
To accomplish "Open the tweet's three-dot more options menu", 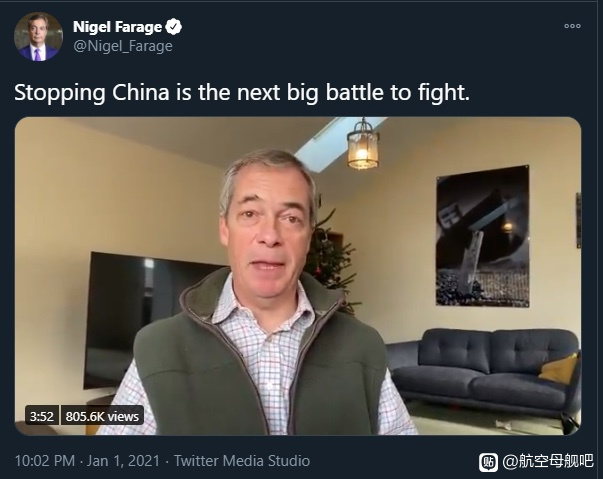I will (572, 26).
